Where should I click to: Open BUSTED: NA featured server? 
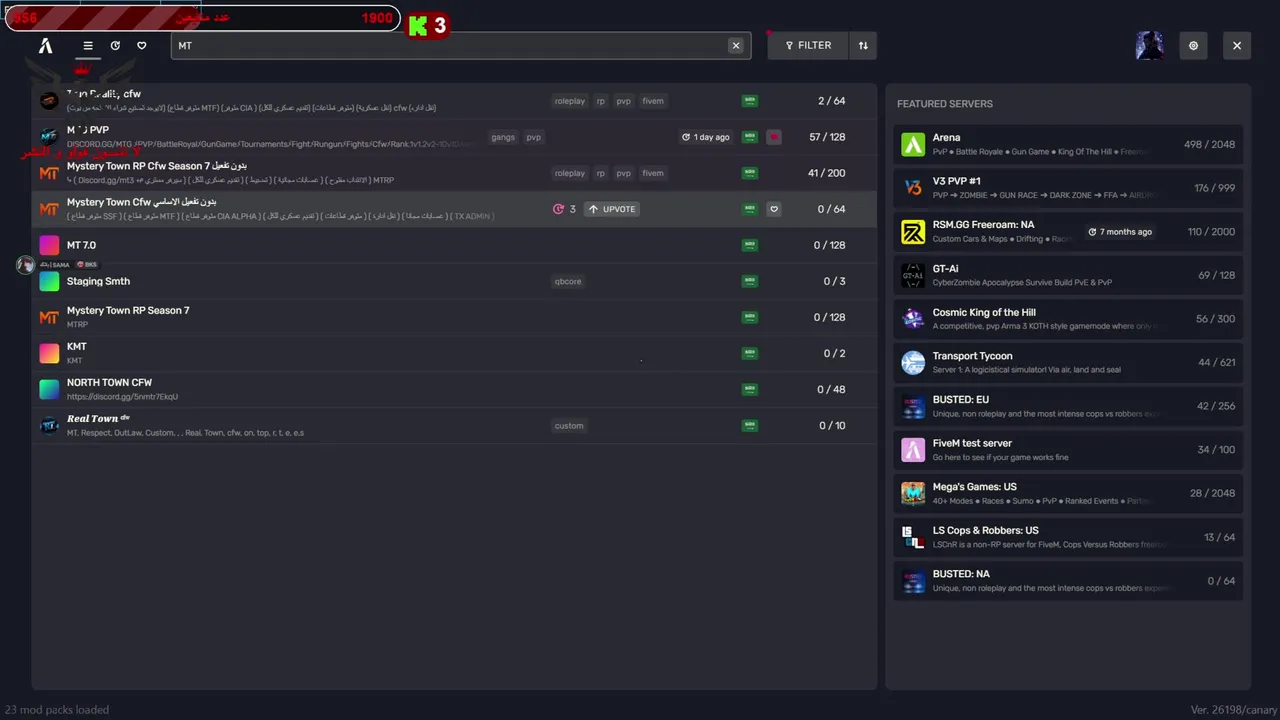(1068, 581)
